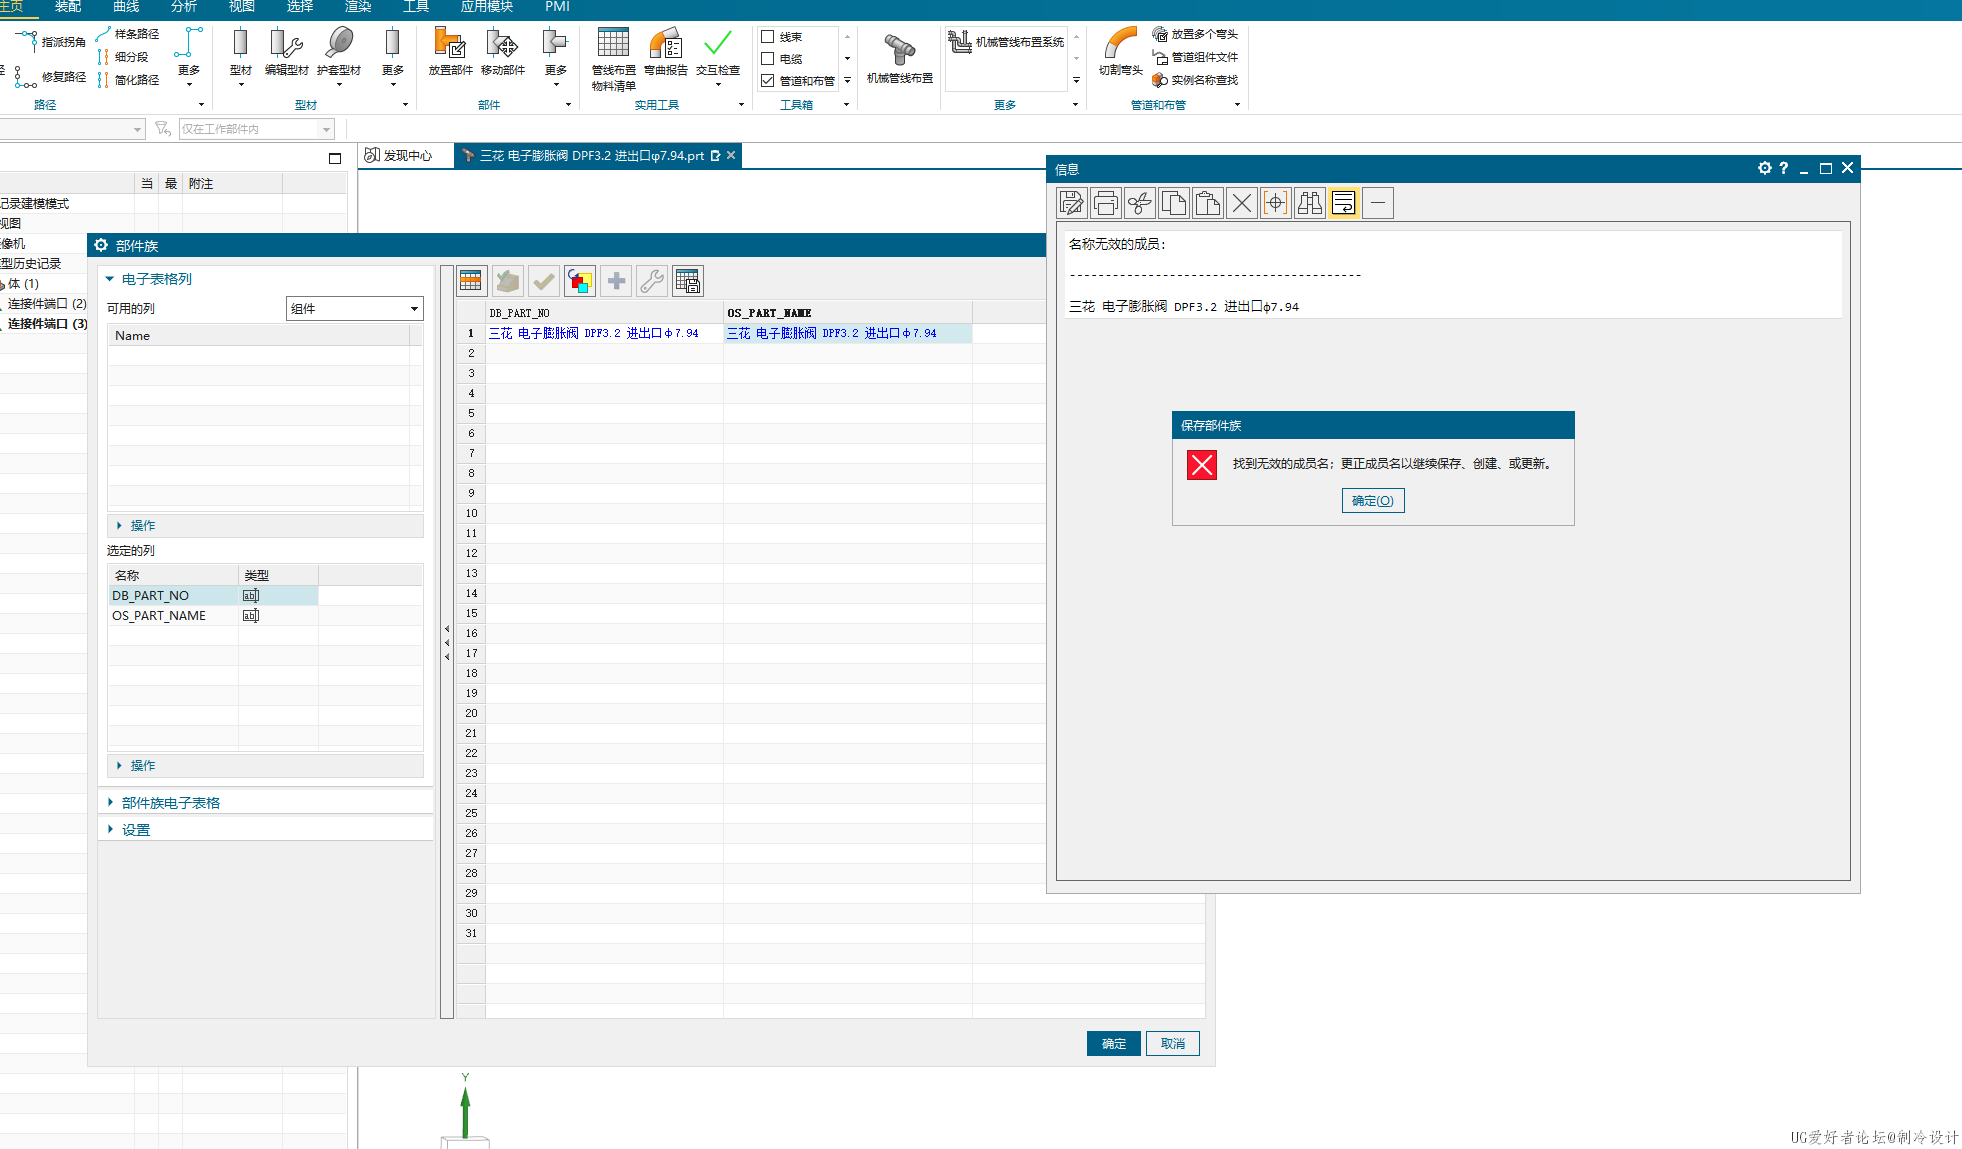This screenshot has height=1149, width=1962.
Task: Click the 指派拐角 path tool
Action: pos(50,42)
